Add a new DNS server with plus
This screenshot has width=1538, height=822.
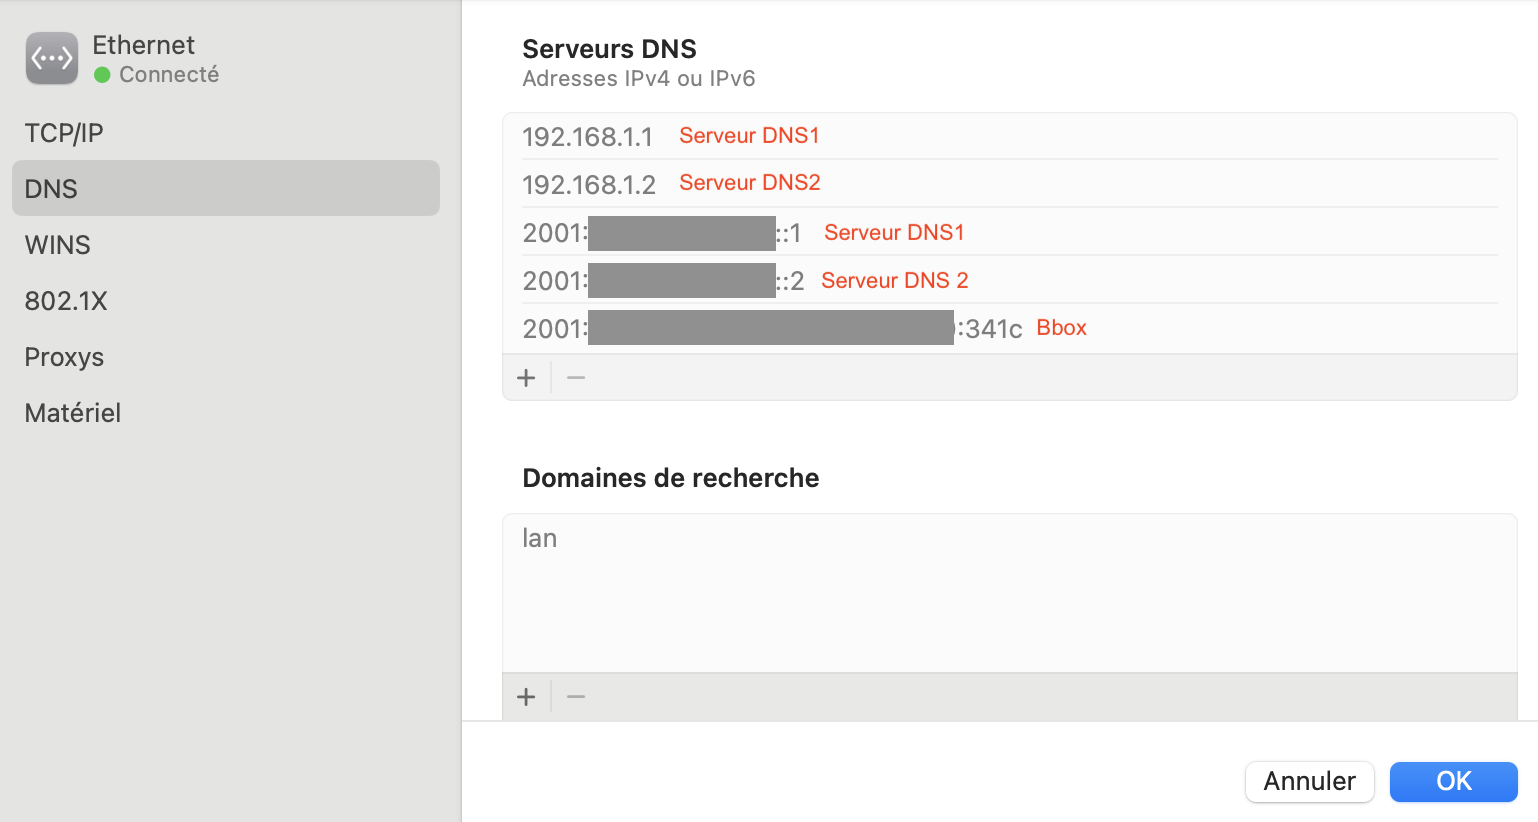[527, 378]
